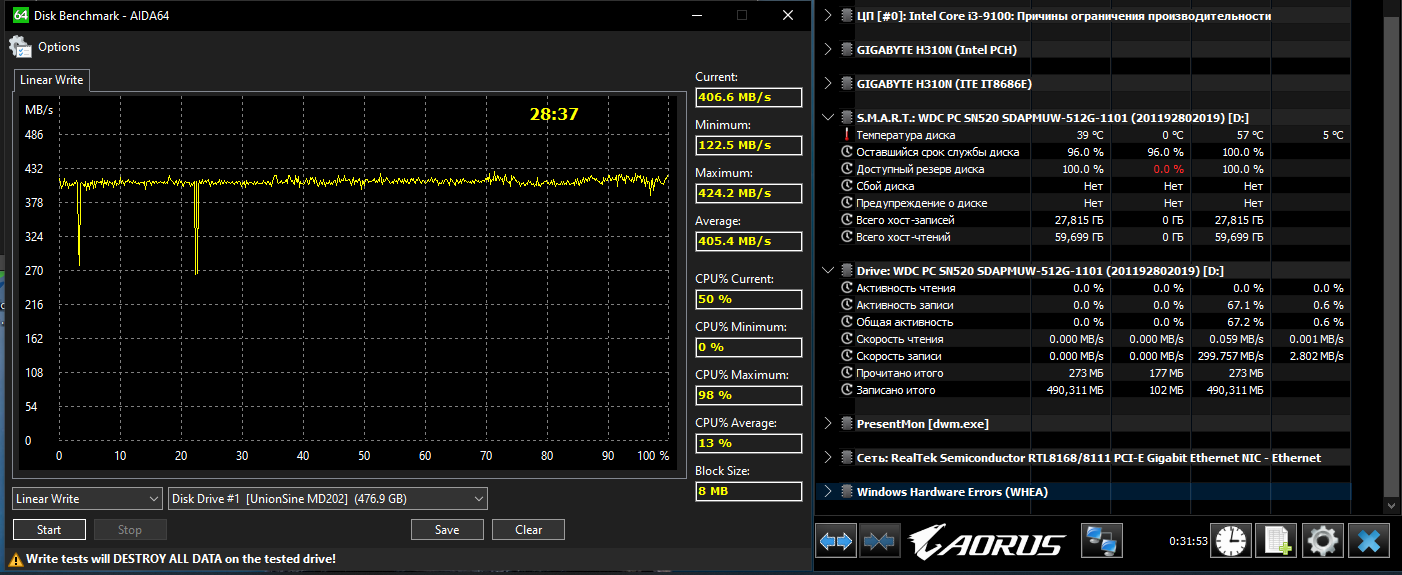Click the Start button
1402x575 pixels.
[x=49, y=530]
